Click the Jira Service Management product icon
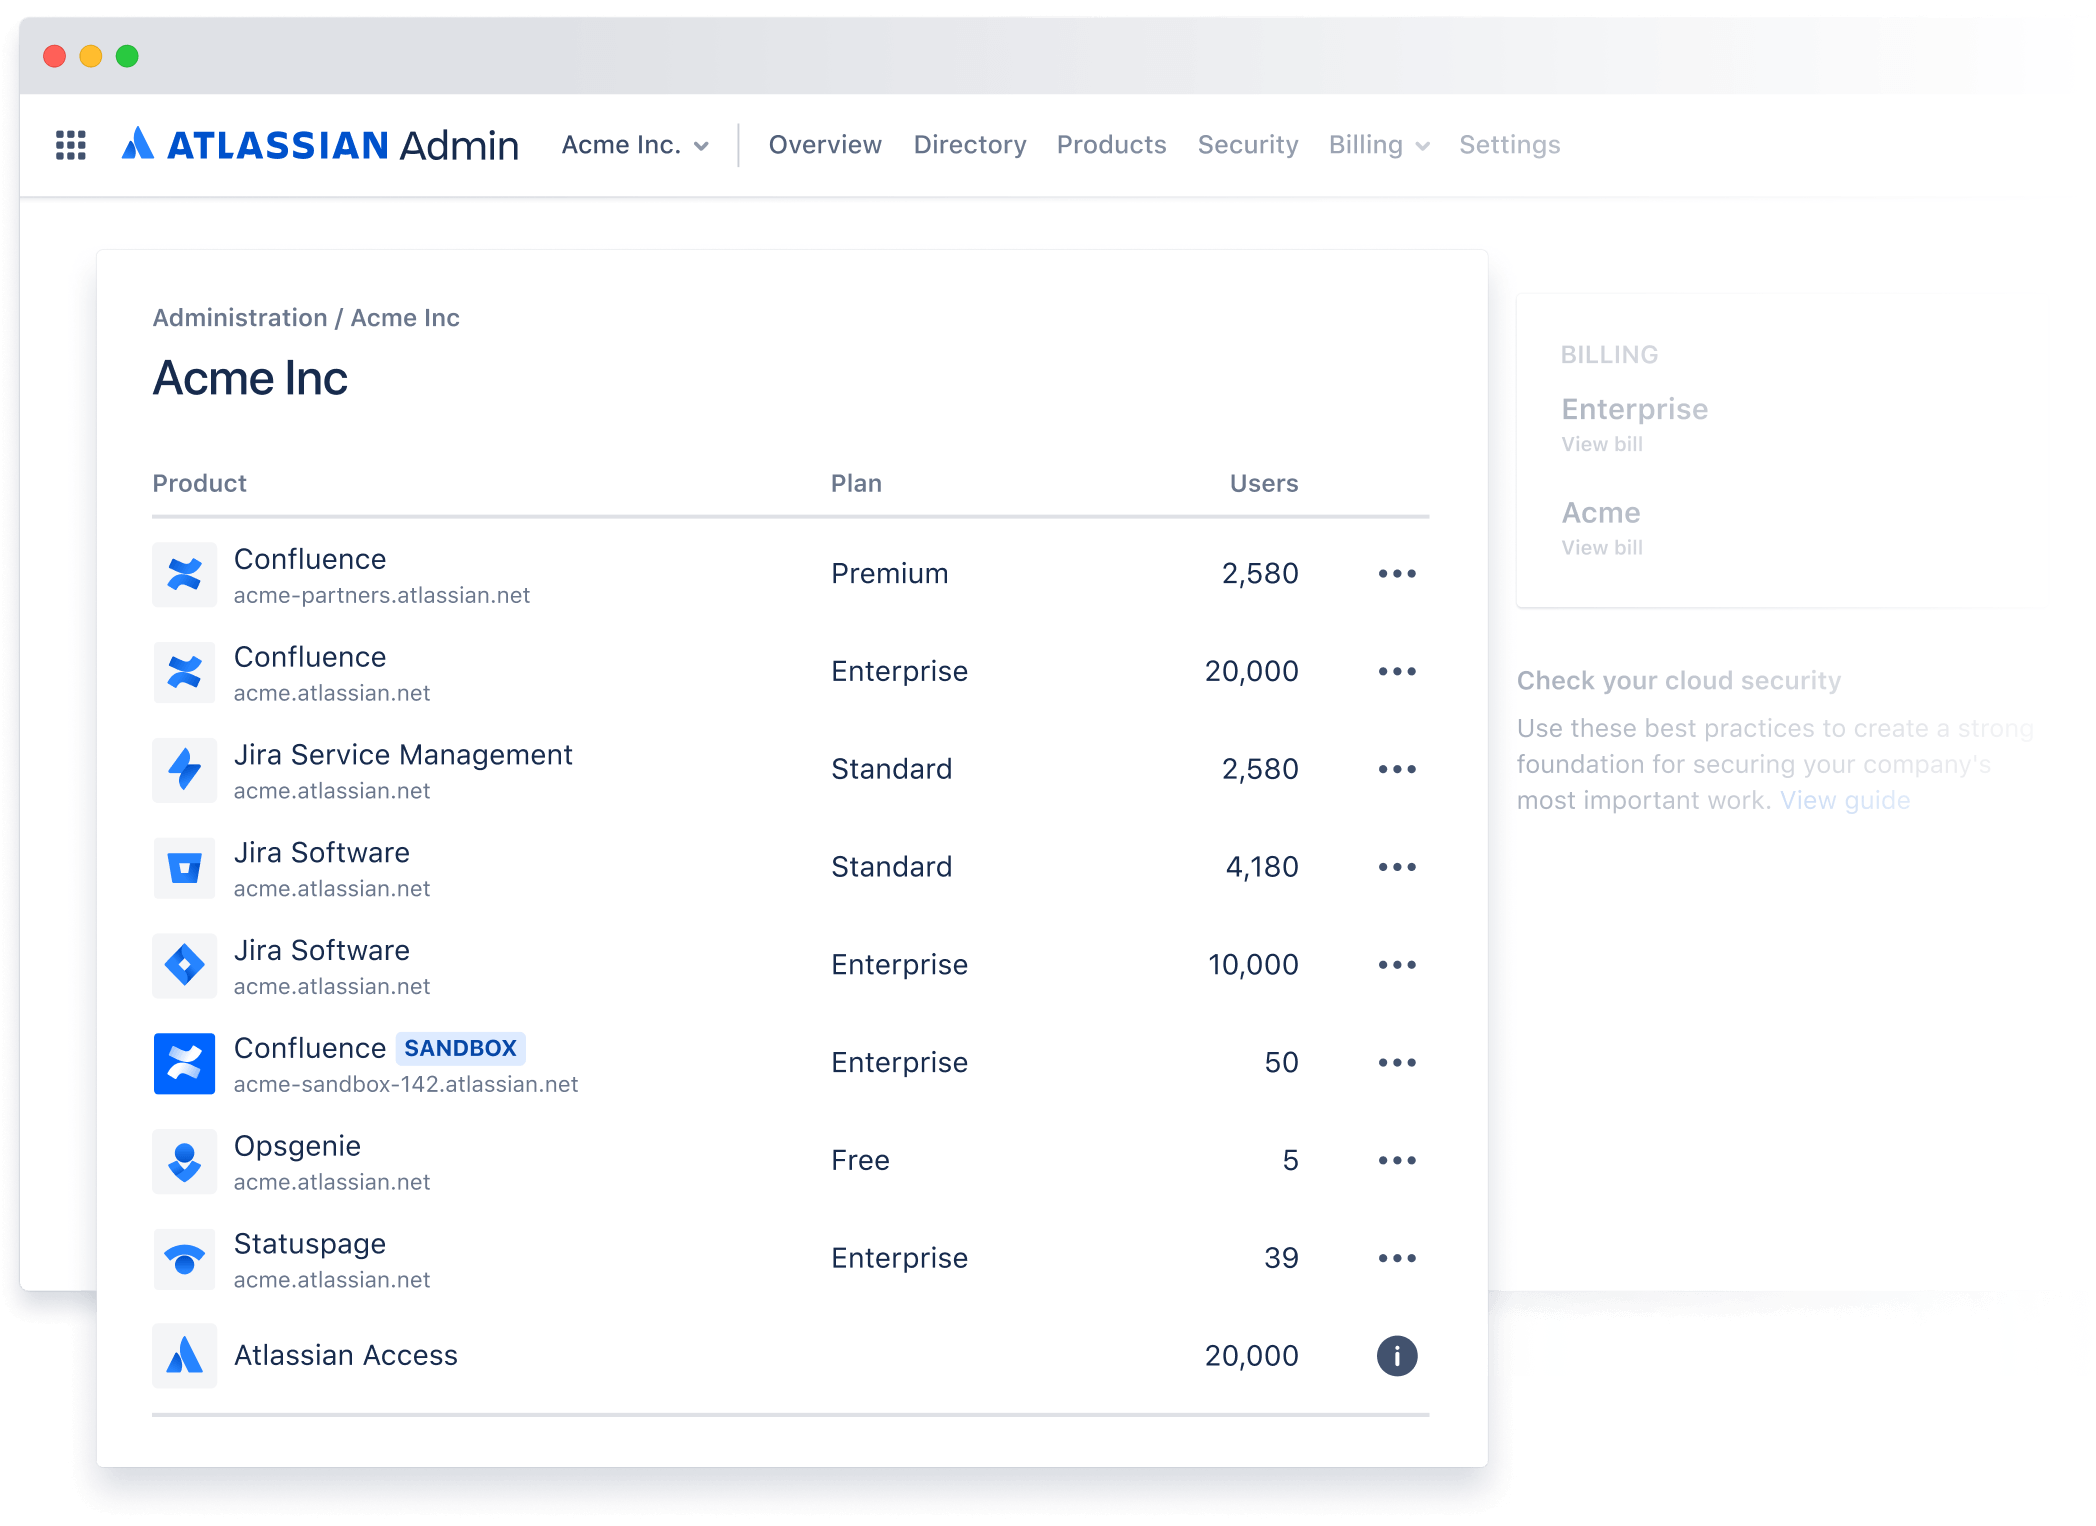This screenshot has height=1526, width=2096. [184, 769]
